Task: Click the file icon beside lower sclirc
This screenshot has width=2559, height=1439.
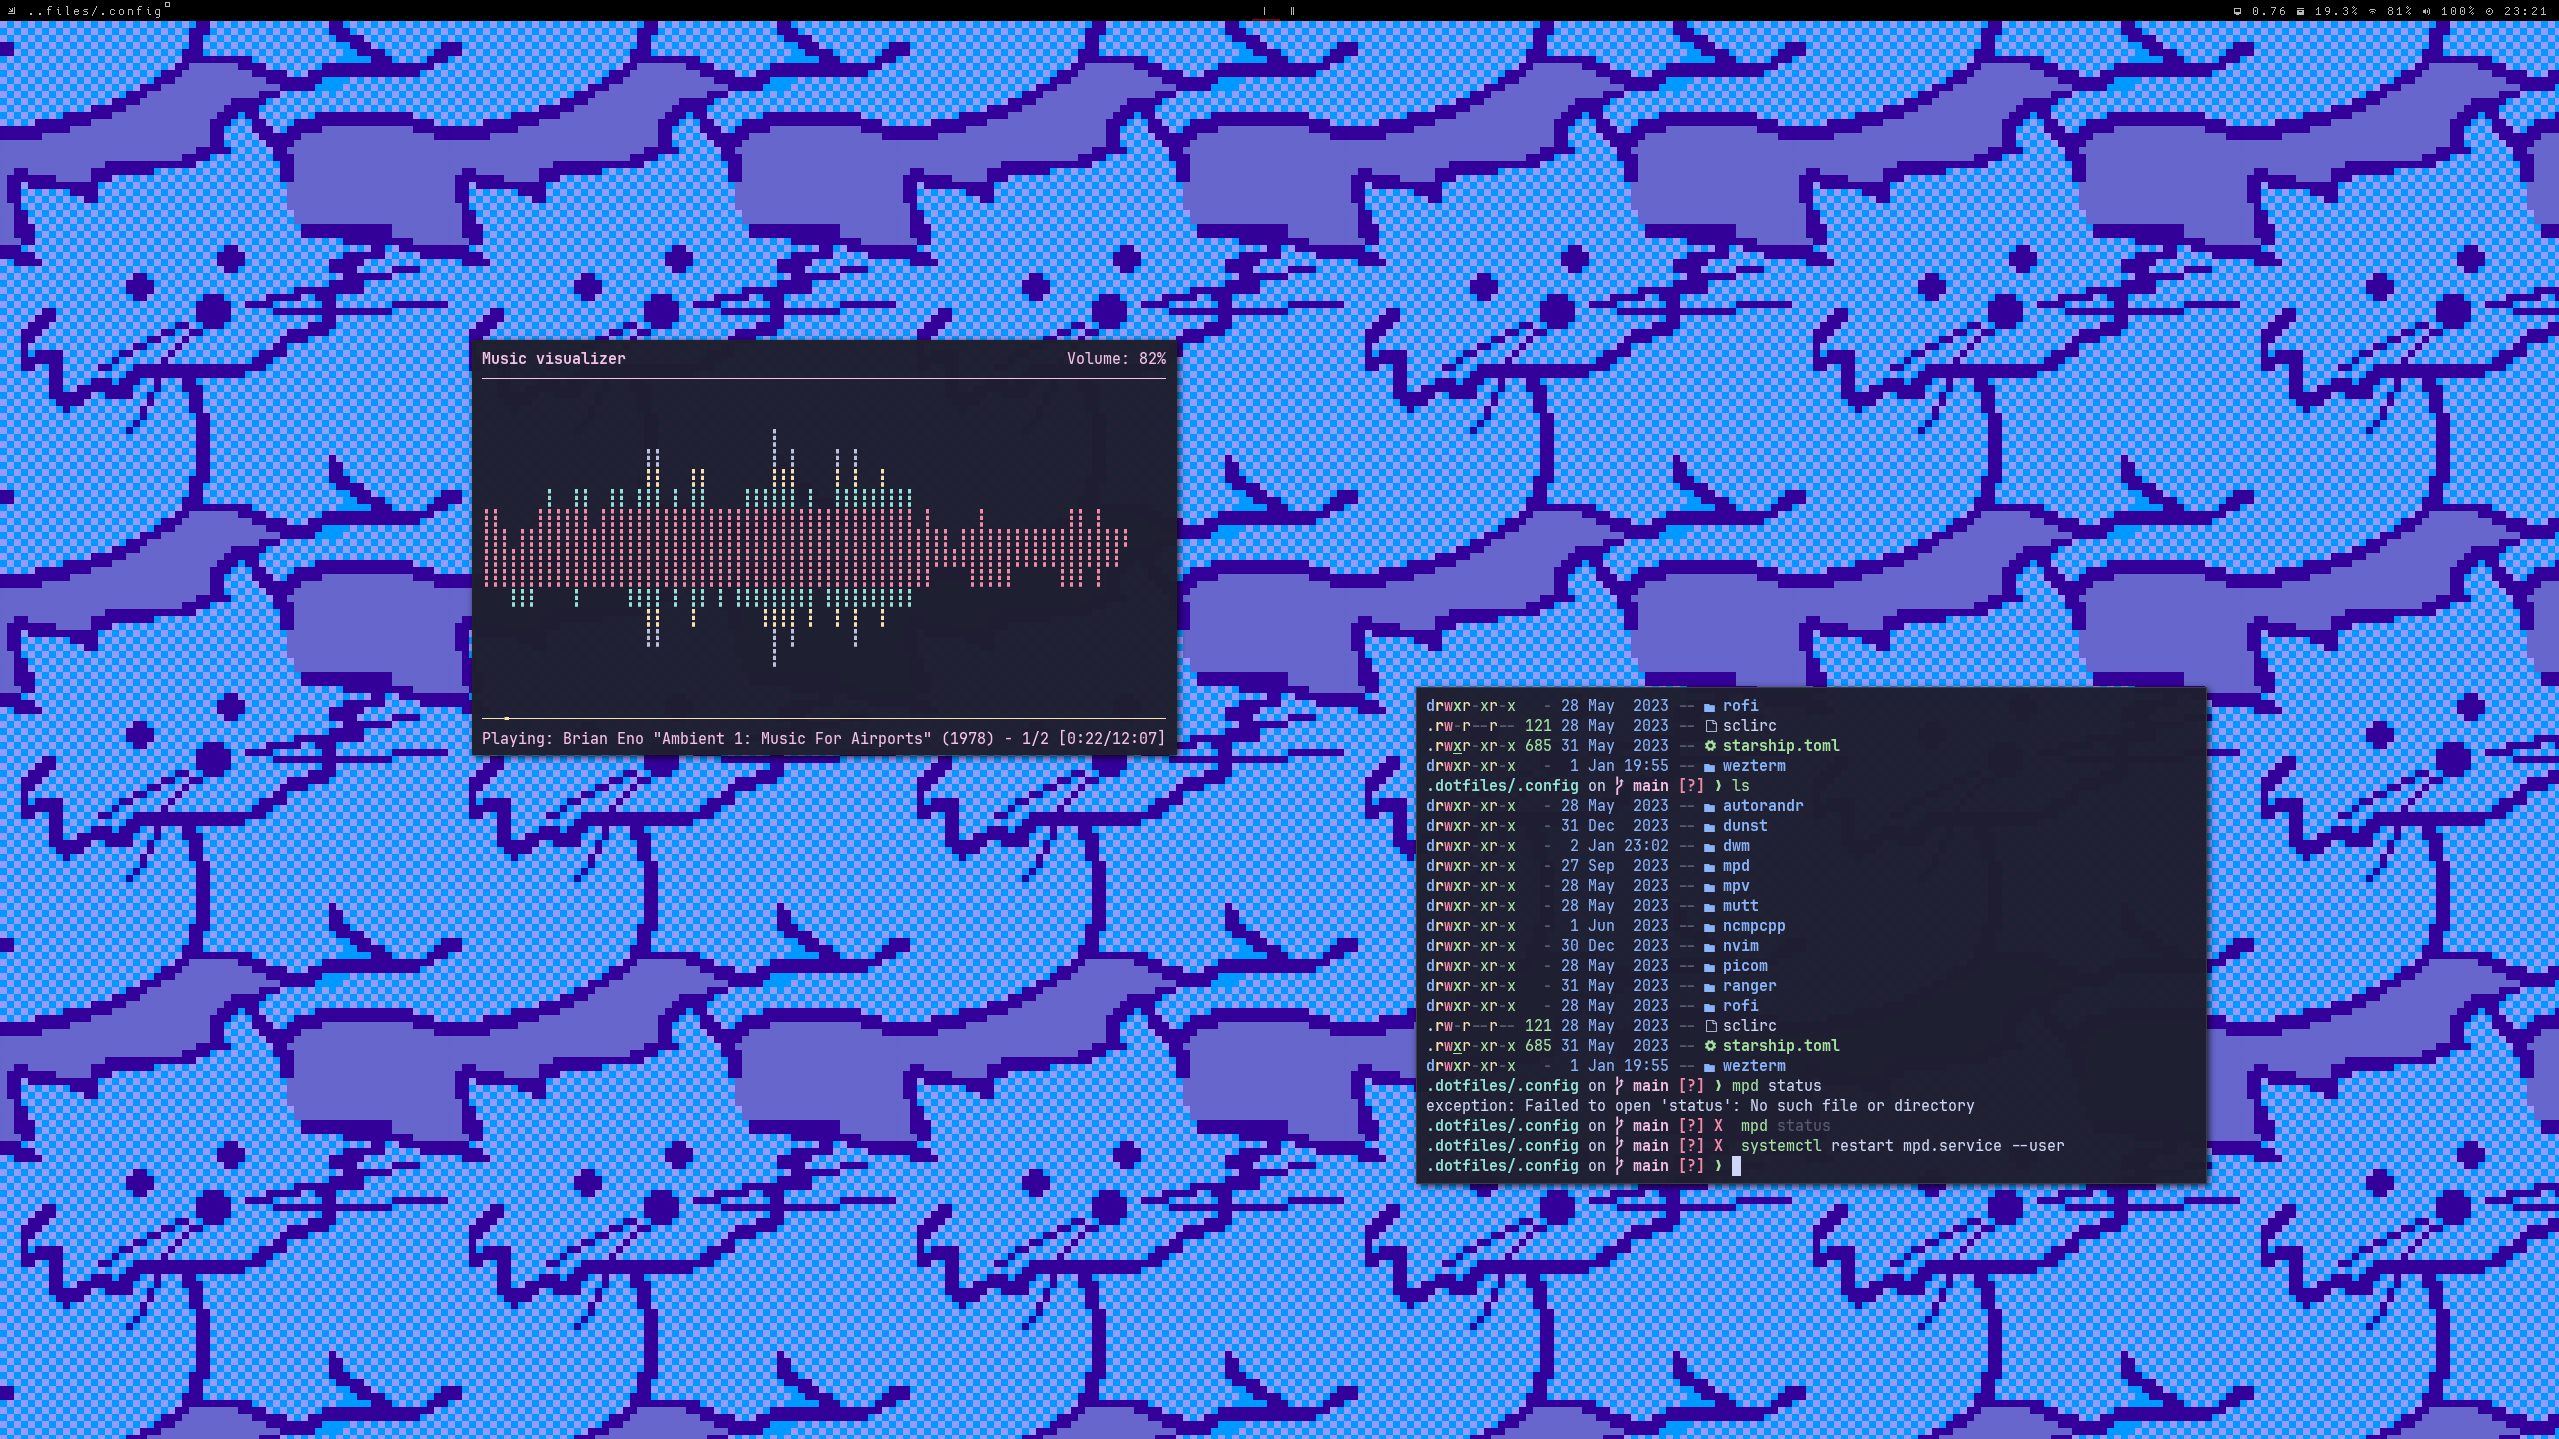Action: [x=1710, y=1025]
